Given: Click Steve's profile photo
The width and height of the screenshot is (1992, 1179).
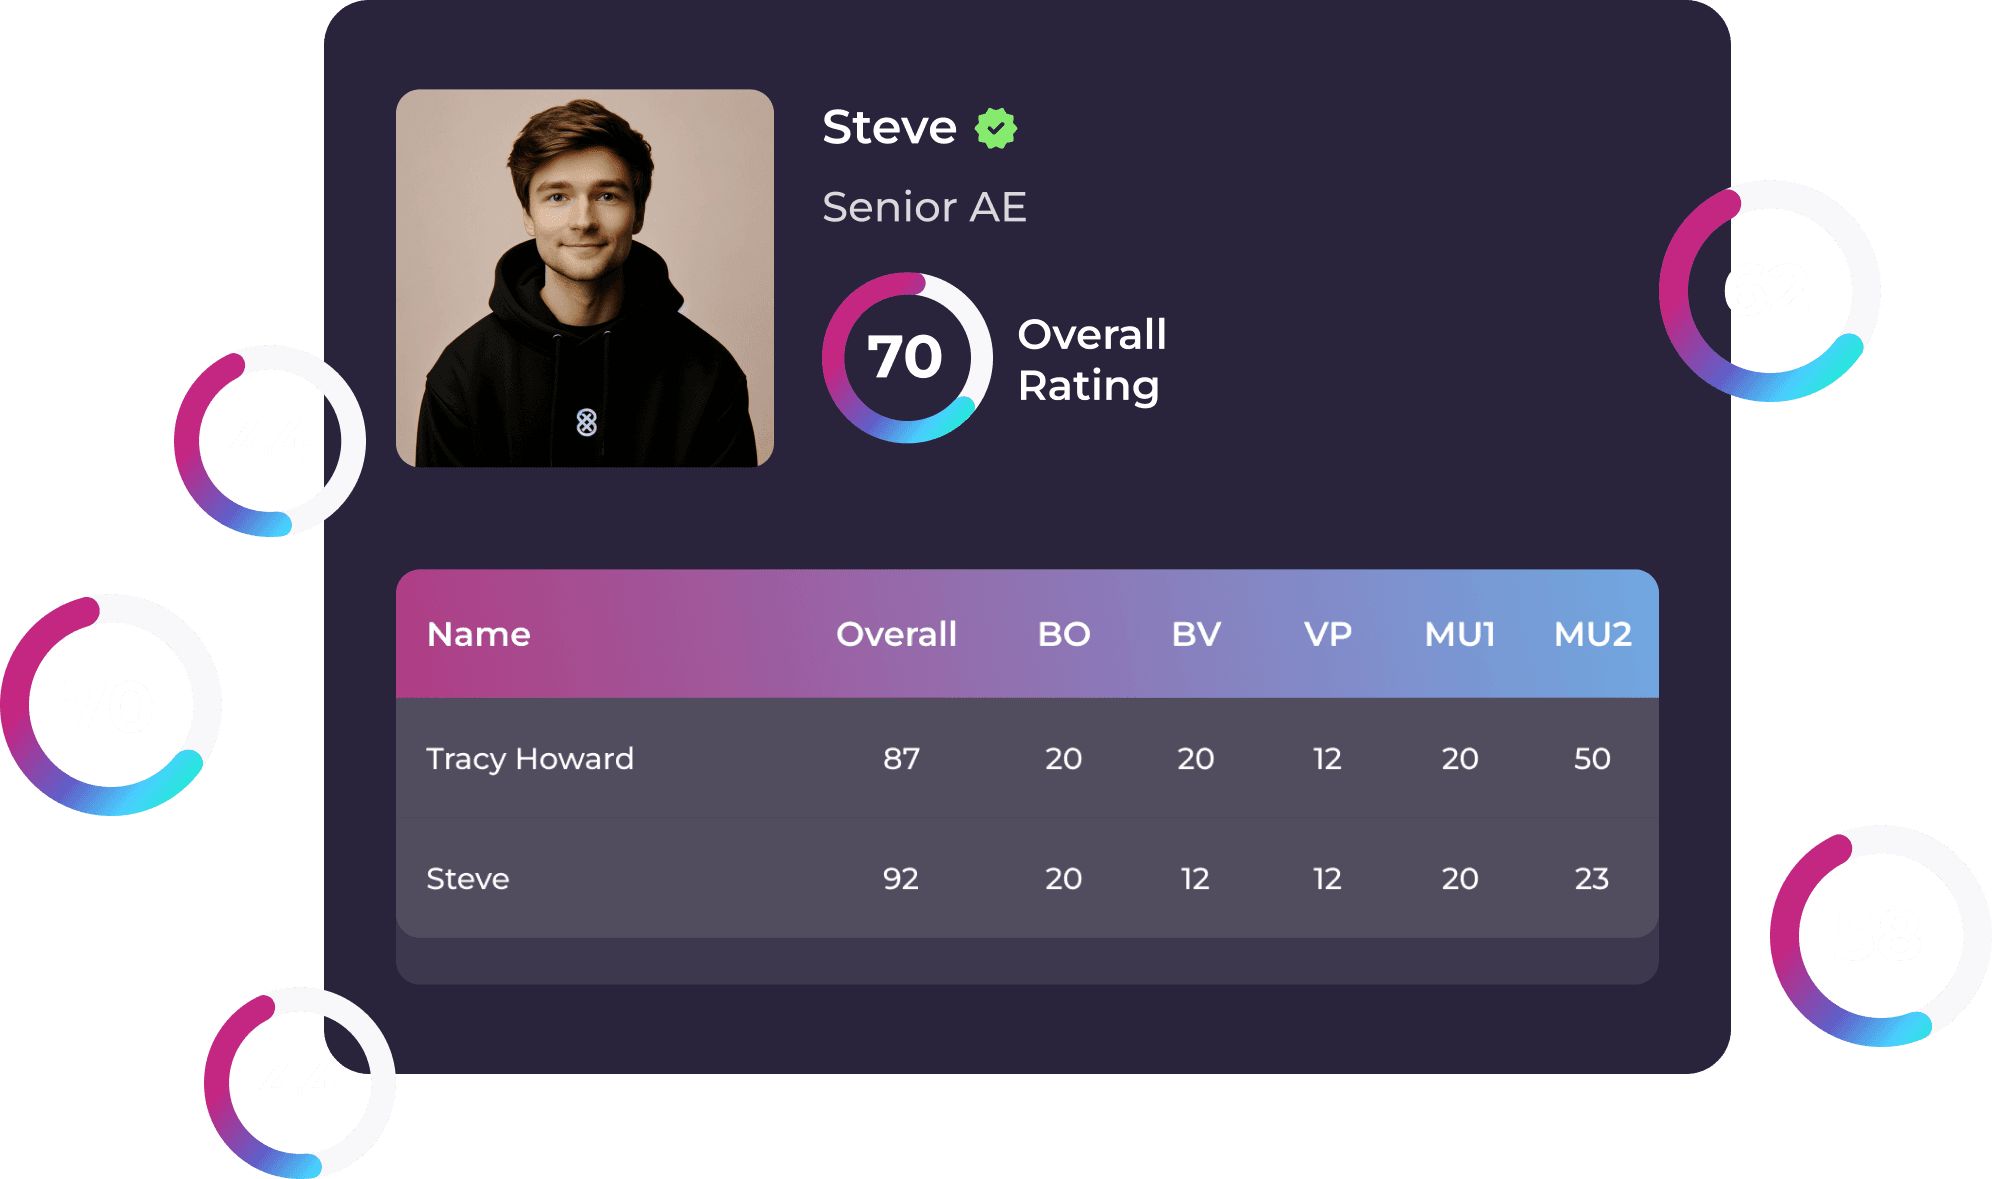Looking at the screenshot, I should click(585, 278).
